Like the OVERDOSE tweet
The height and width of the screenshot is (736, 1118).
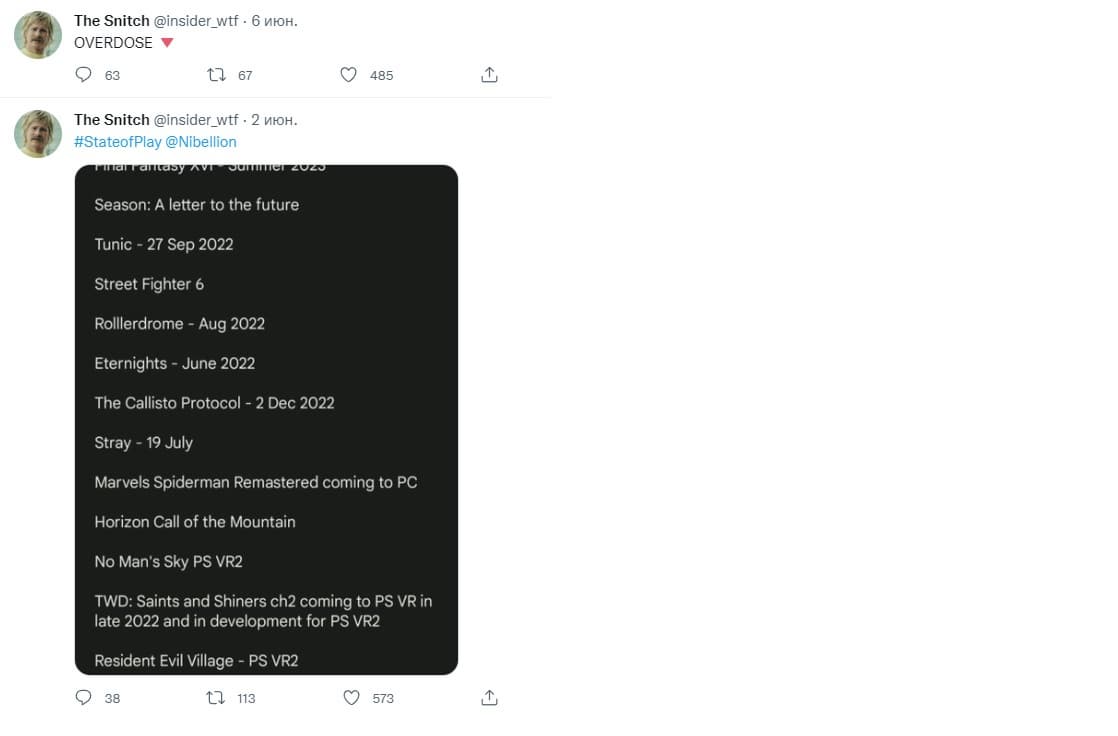(x=348, y=75)
